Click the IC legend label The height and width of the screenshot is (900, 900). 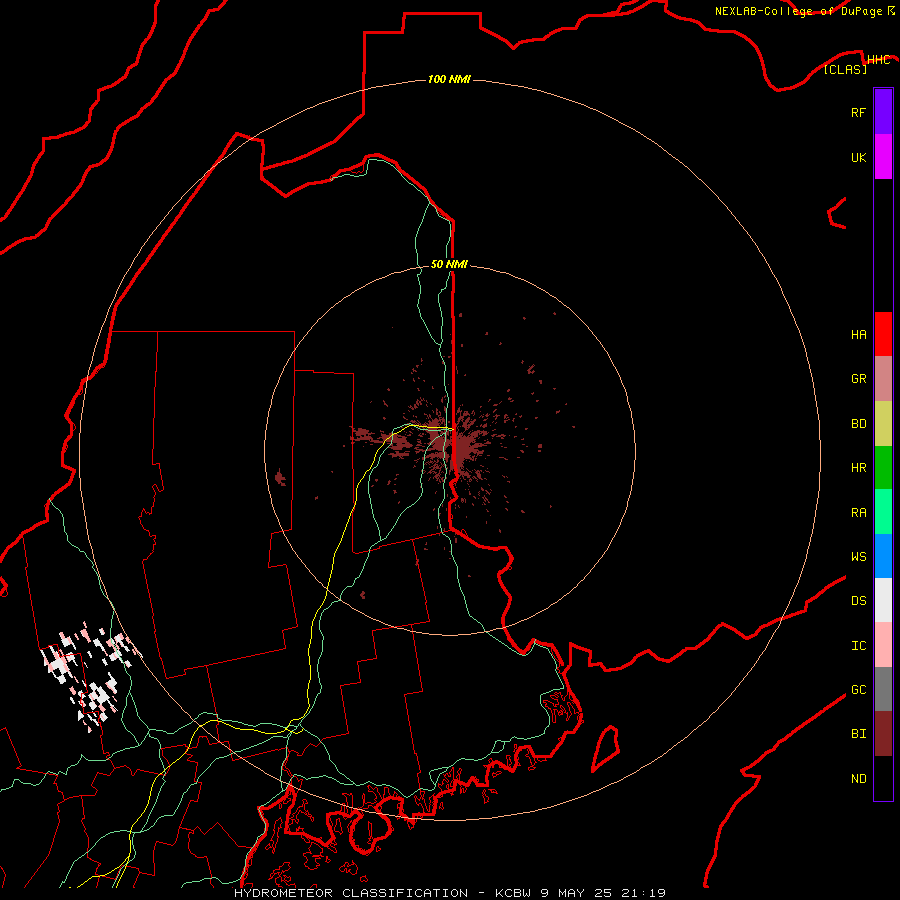click(858, 646)
